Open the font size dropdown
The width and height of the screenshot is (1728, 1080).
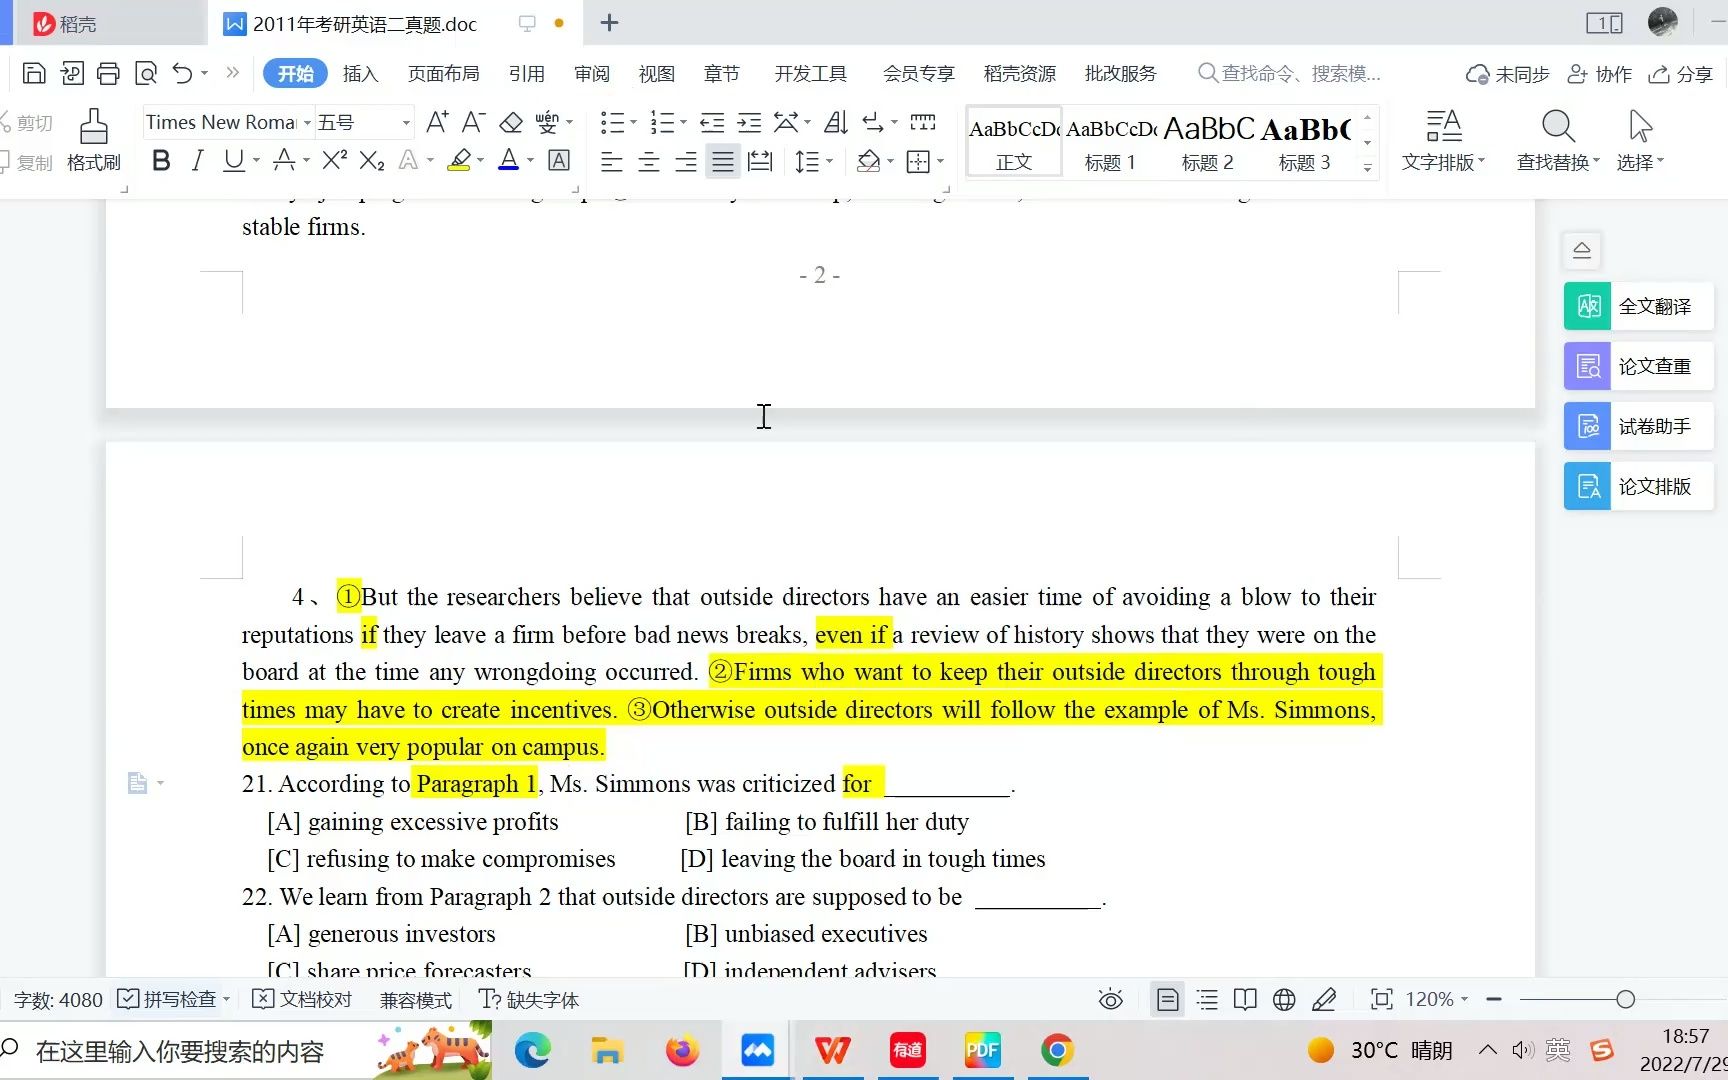406,122
